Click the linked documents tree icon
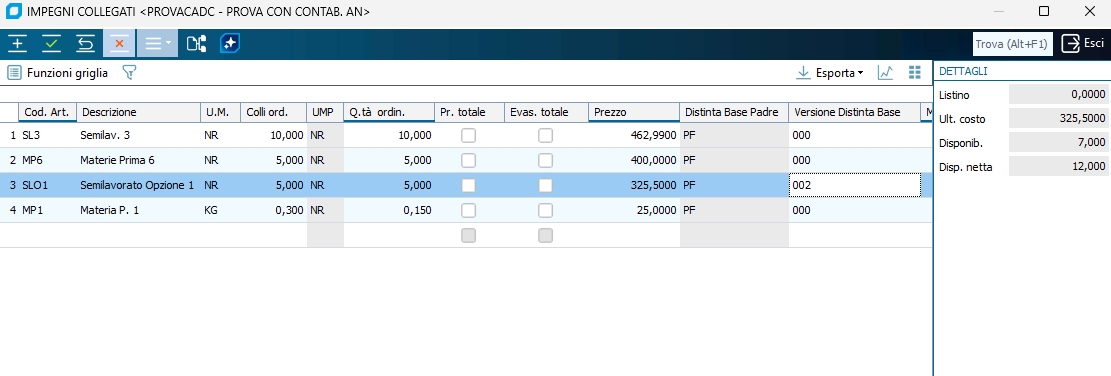1111x376 pixels. point(196,44)
